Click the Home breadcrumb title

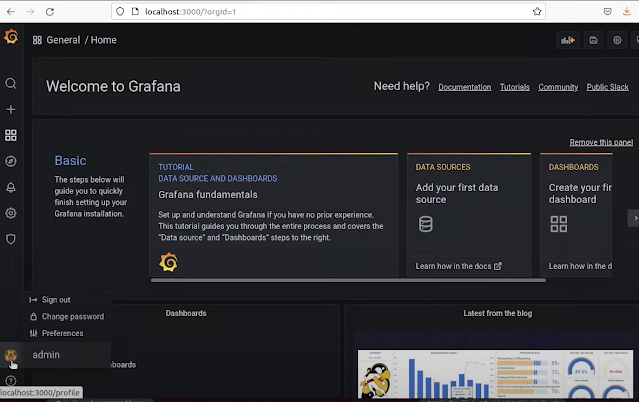pos(104,40)
